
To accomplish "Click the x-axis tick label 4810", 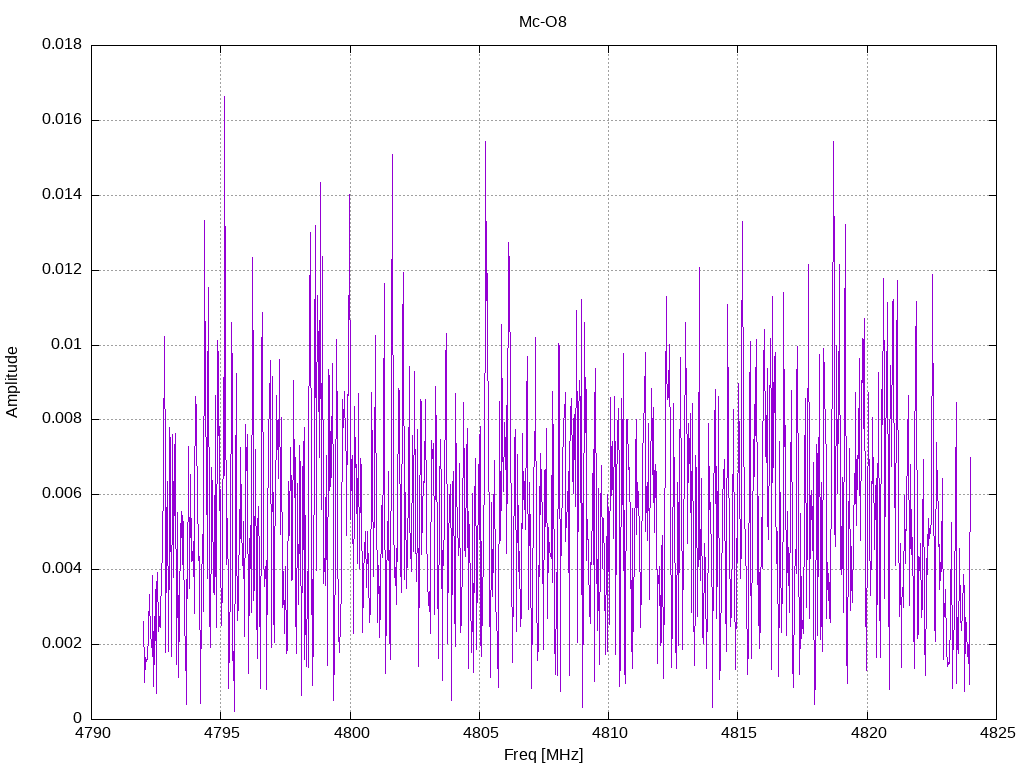I will 609,733.
